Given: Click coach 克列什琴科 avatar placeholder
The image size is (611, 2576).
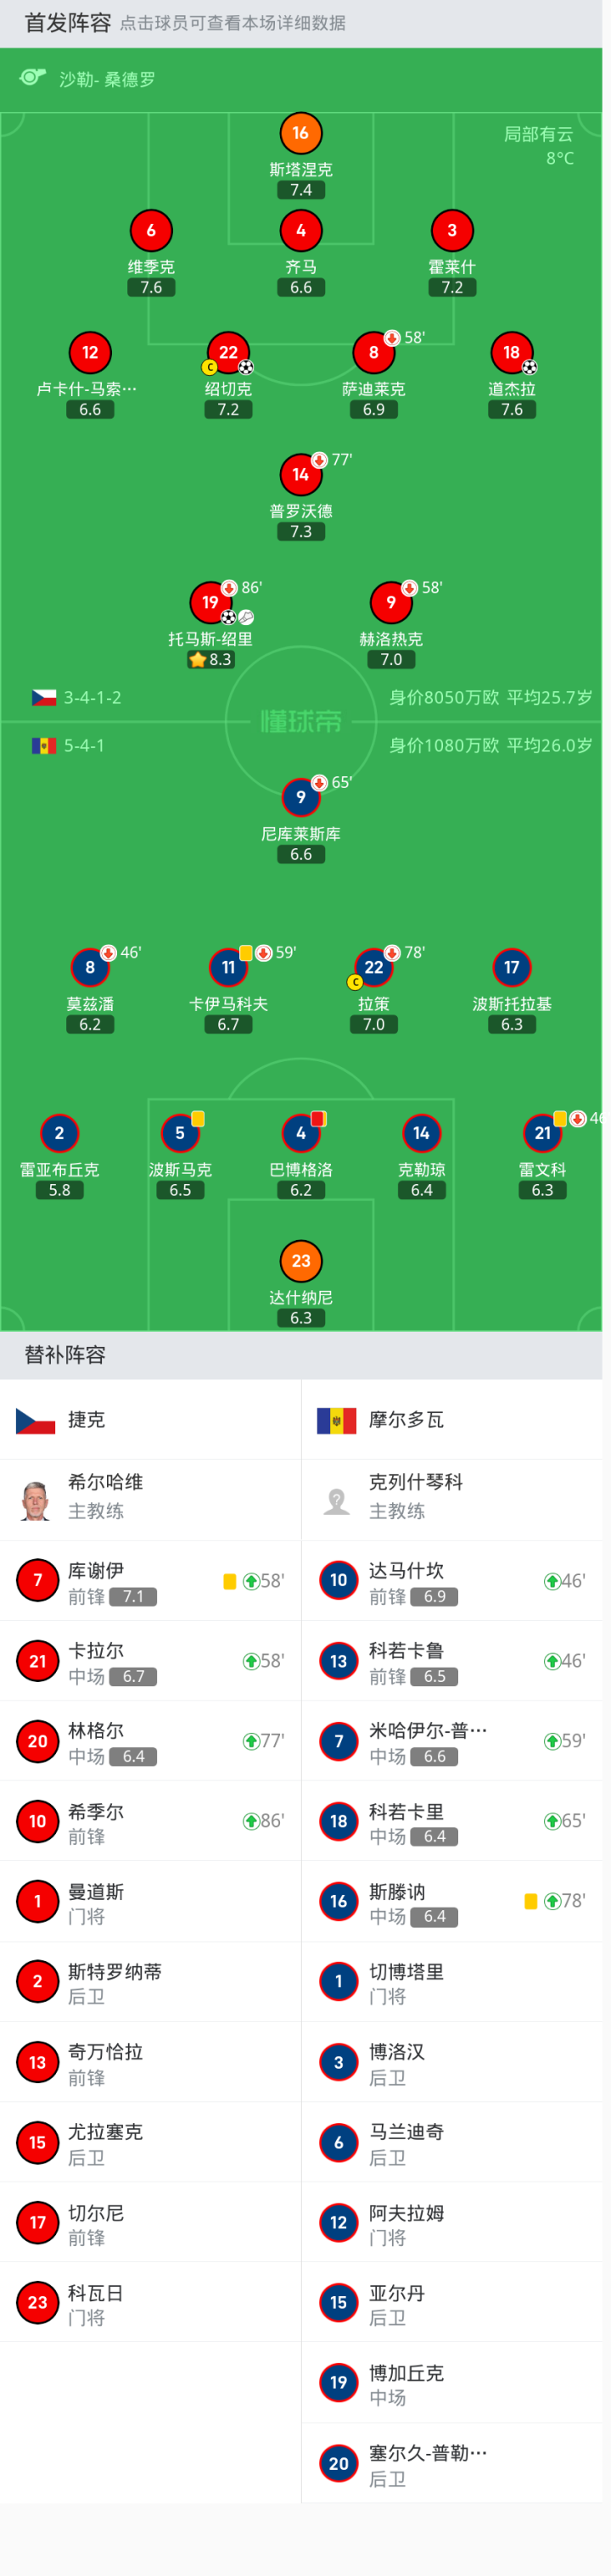Looking at the screenshot, I should 337,1500.
